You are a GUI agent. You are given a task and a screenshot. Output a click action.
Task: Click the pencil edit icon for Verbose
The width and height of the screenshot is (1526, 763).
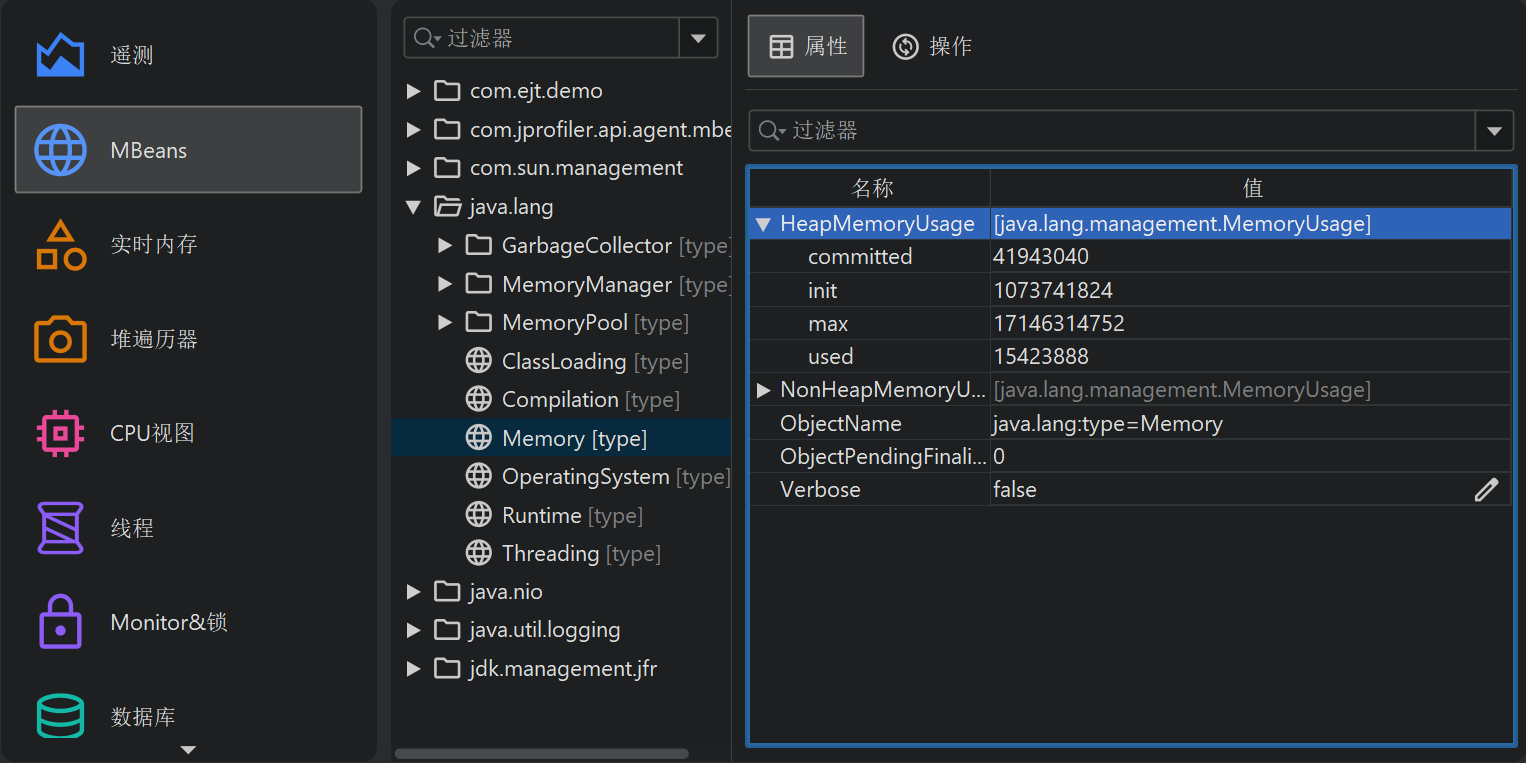click(x=1486, y=490)
